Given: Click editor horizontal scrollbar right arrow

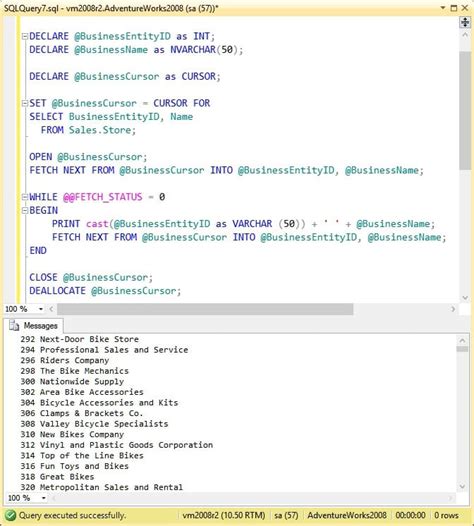Looking at the screenshot, I should (453, 309).
